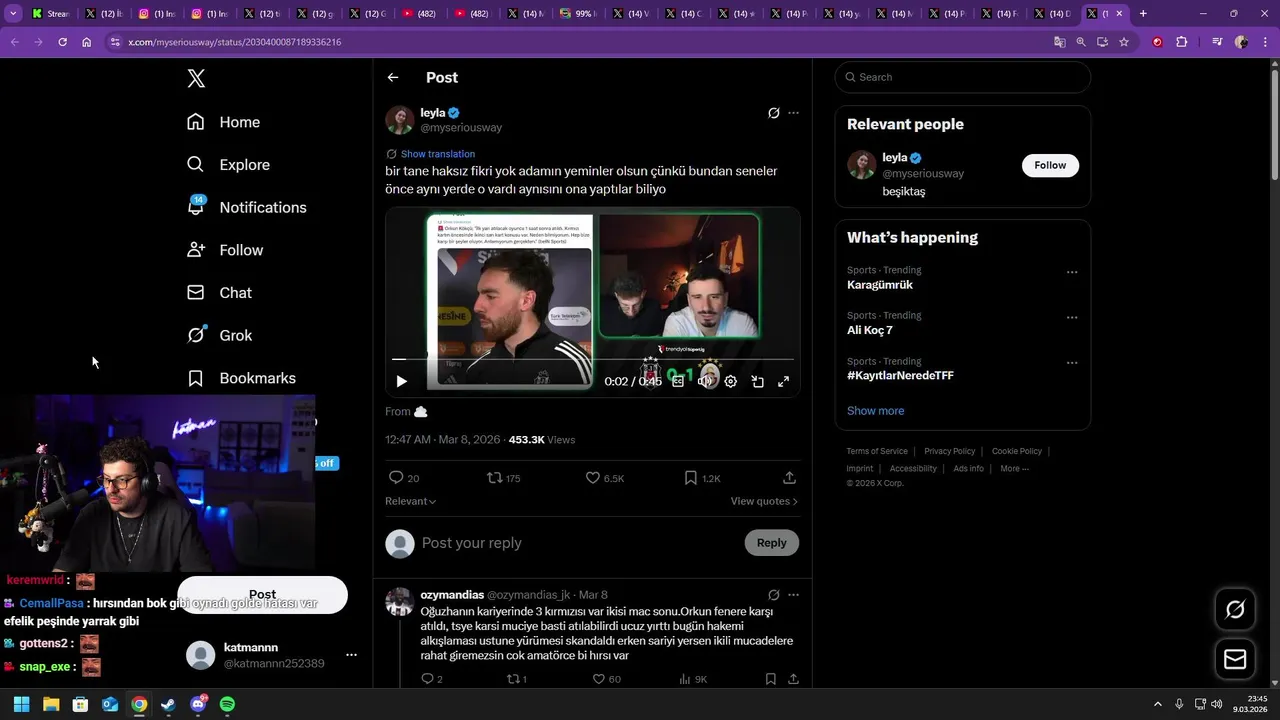The width and height of the screenshot is (1280, 720).
Task: Like the post with 6.5K likes
Action: point(605,478)
